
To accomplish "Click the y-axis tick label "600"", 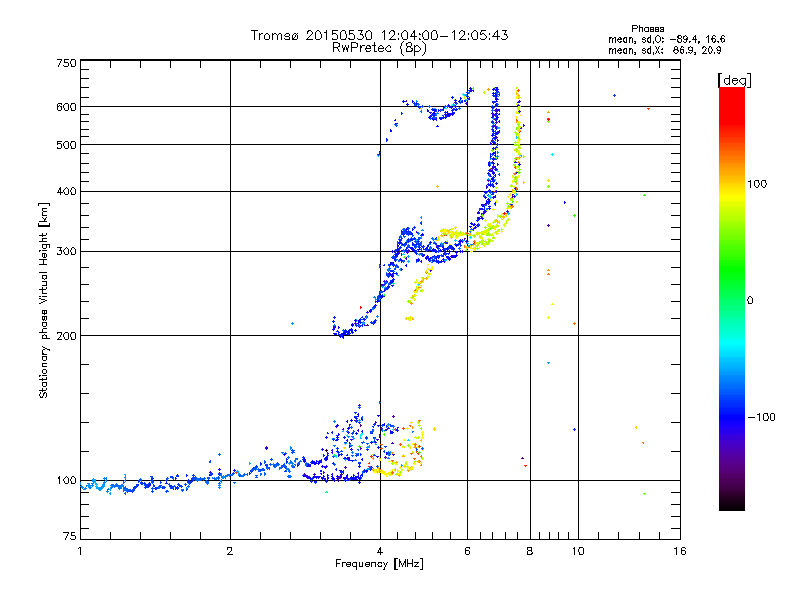I will tap(66, 107).
